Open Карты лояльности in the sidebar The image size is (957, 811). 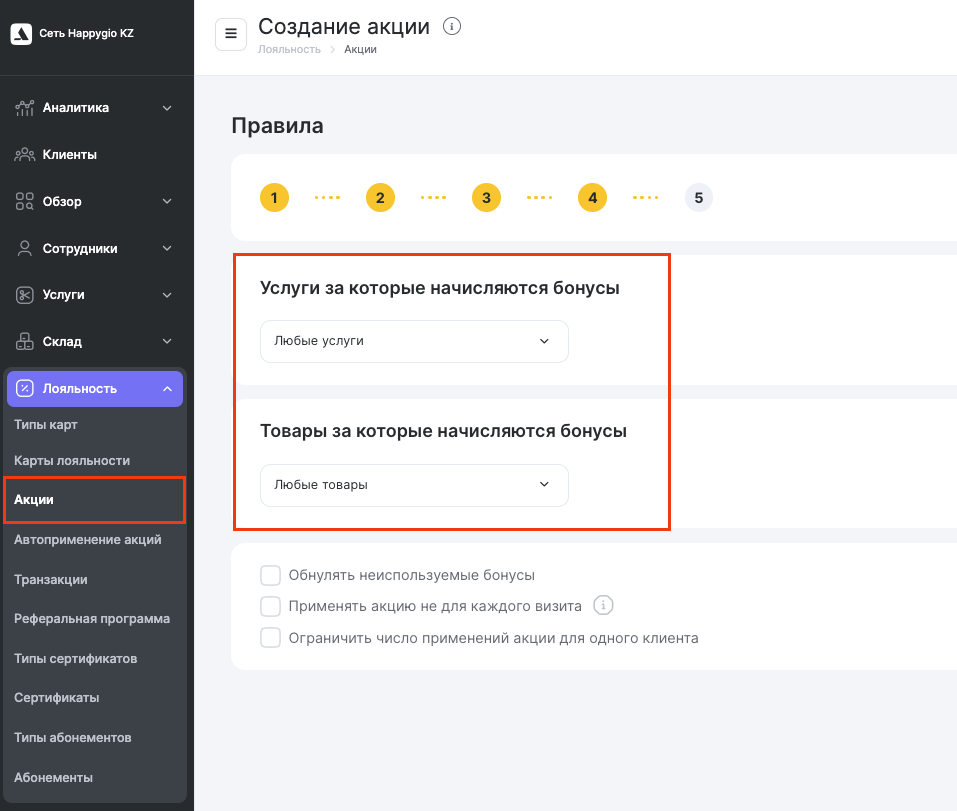[x=72, y=461]
